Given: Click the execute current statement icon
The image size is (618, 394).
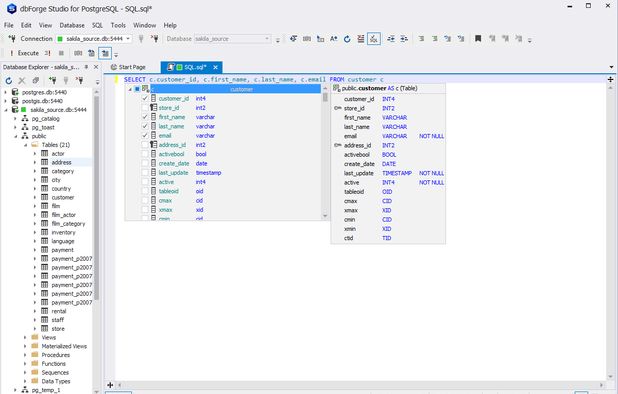Looking at the screenshot, I should [47, 53].
